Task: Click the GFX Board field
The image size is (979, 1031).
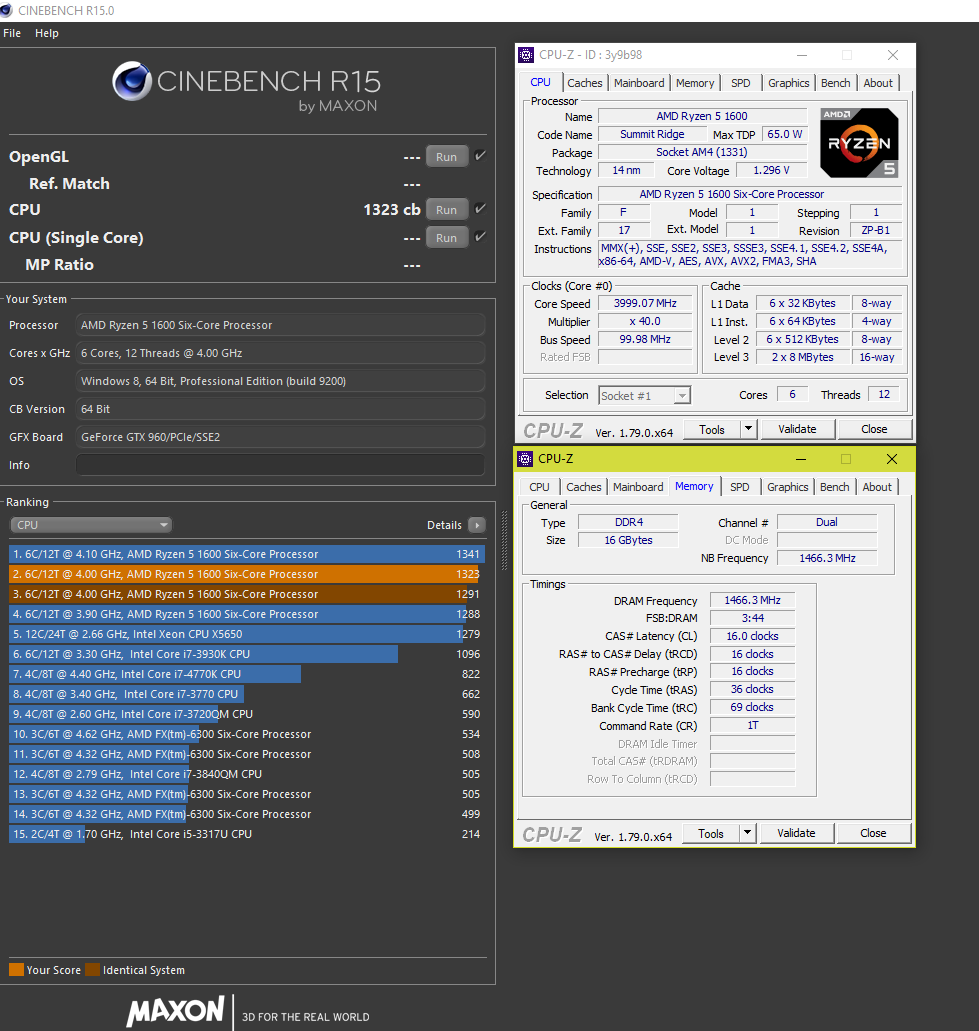Action: click(281, 437)
